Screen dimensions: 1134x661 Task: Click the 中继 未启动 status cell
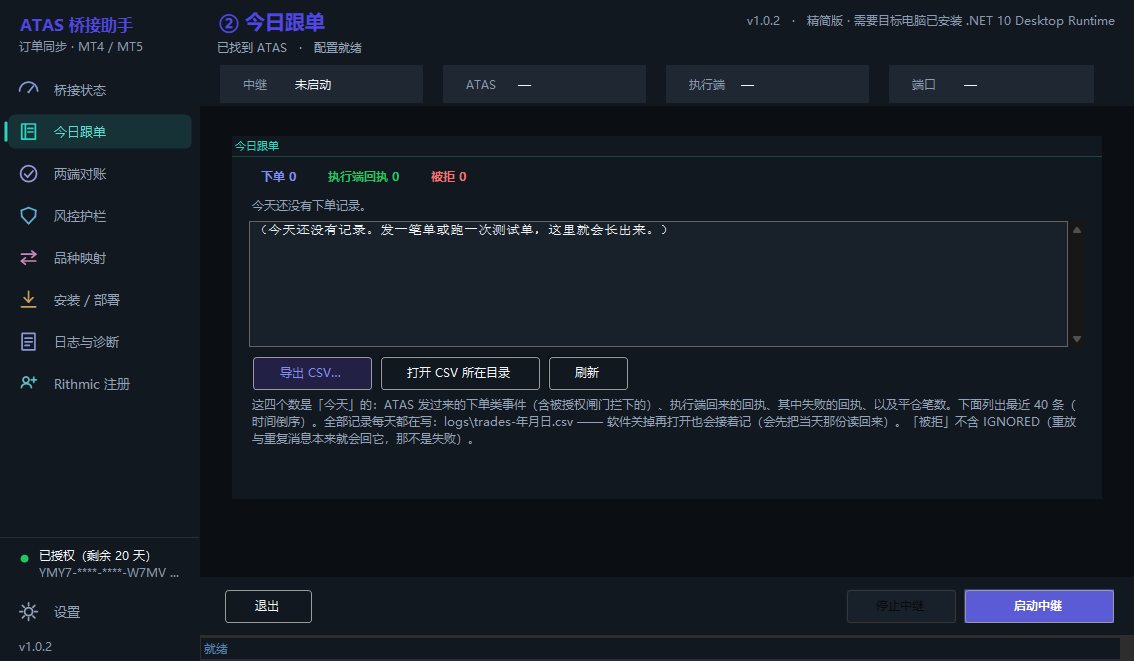(x=321, y=85)
